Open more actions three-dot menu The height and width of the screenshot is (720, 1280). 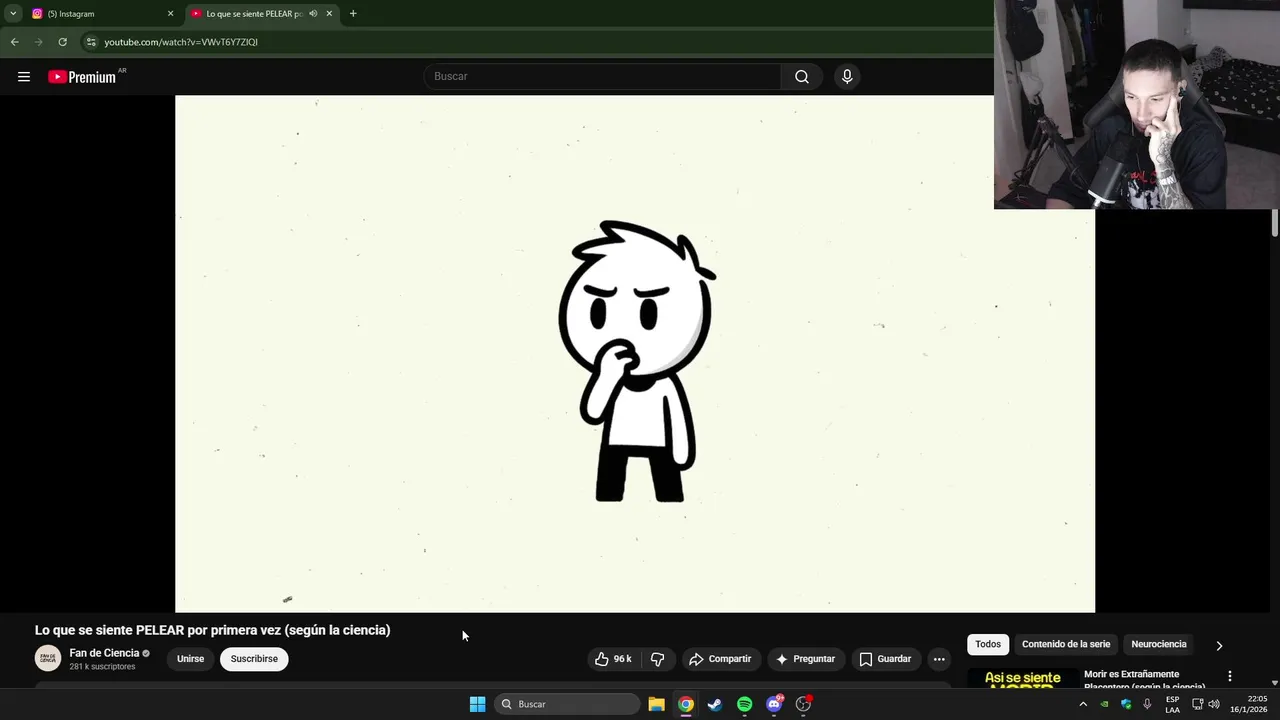click(939, 659)
